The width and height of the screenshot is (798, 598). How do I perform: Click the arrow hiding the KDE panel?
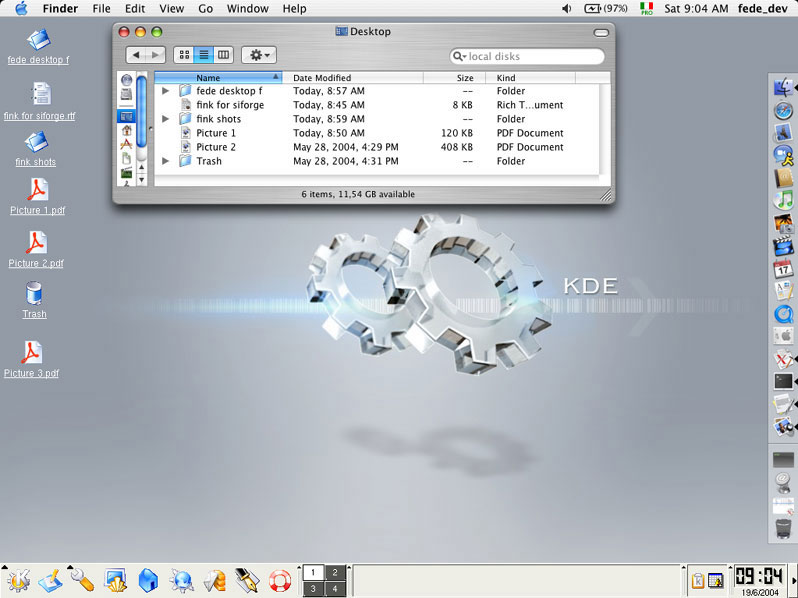[x=794, y=581]
